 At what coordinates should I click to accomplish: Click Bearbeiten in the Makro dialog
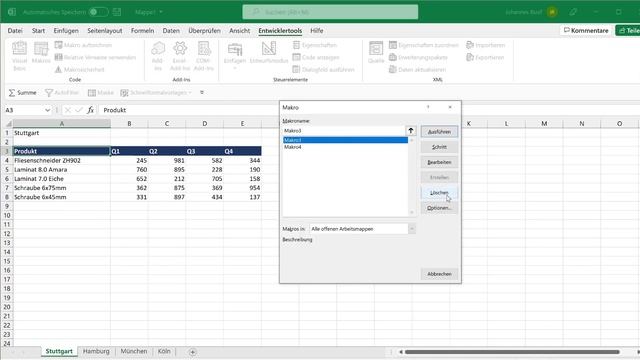[x=439, y=162]
